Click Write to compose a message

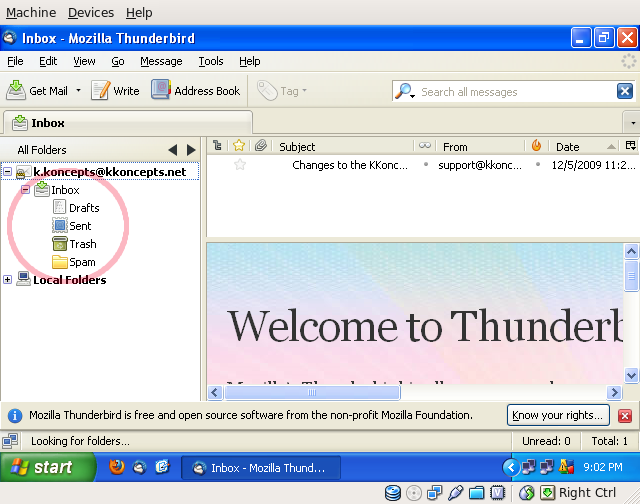tap(116, 90)
